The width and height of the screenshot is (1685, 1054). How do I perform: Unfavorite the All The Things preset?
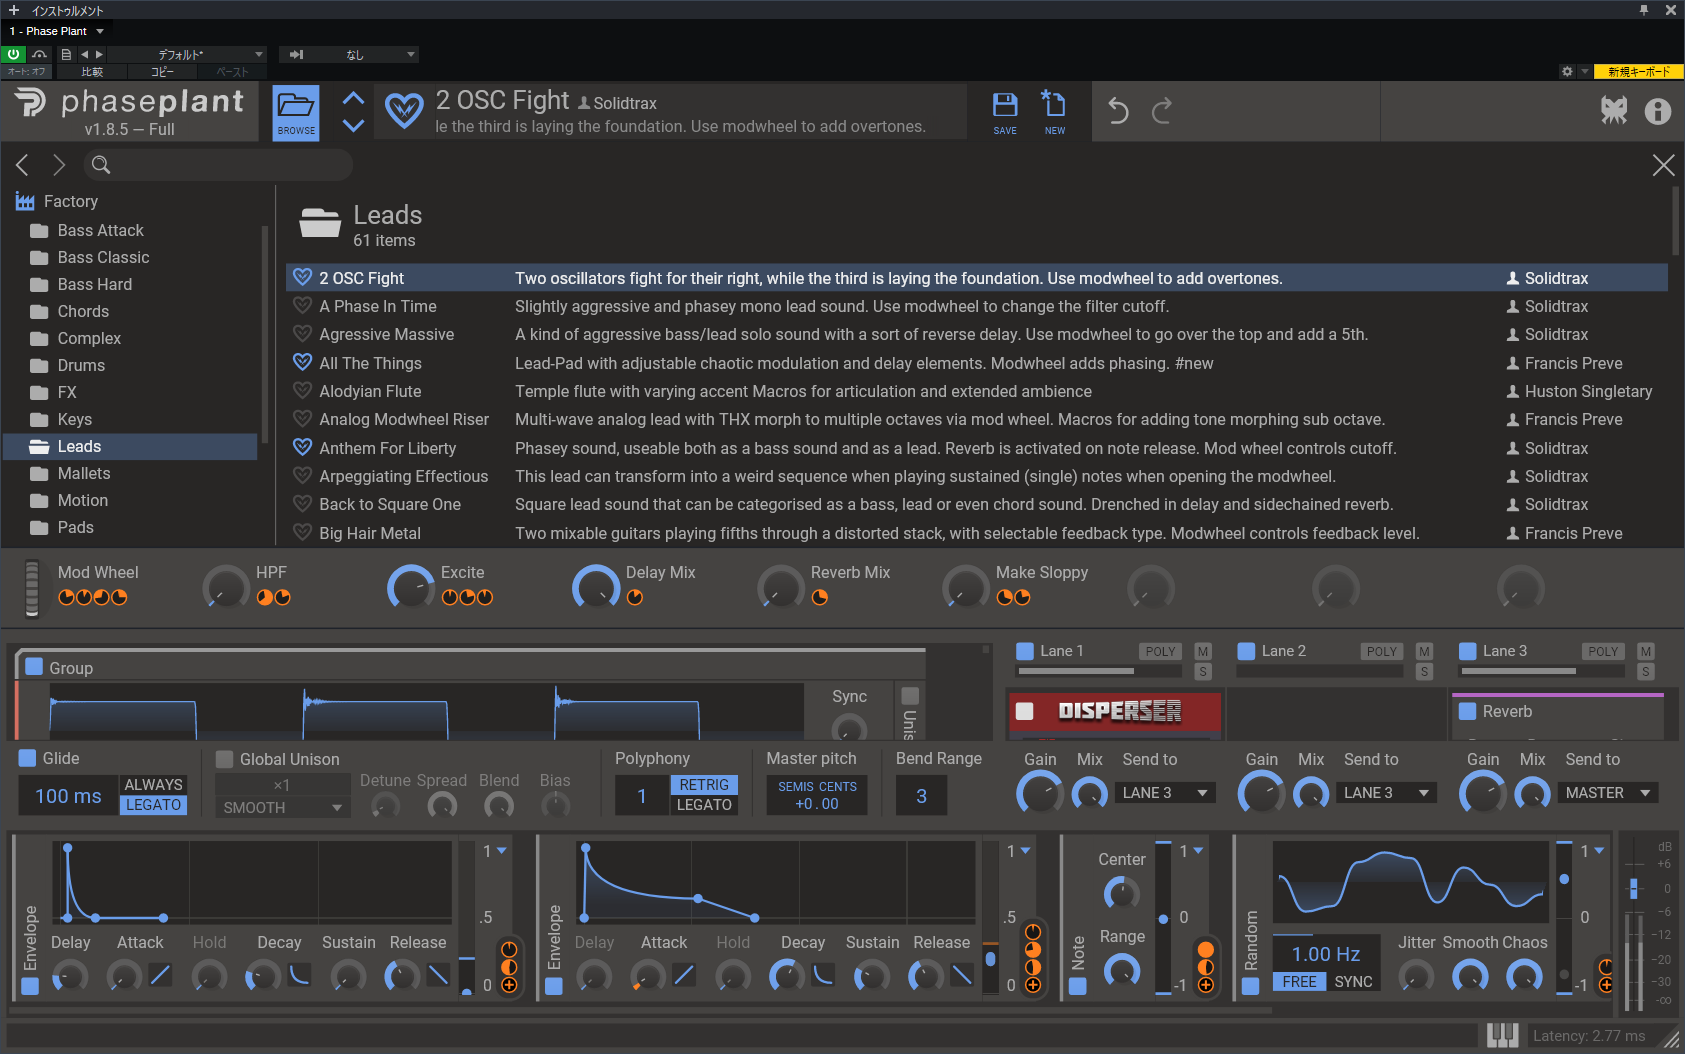point(302,362)
